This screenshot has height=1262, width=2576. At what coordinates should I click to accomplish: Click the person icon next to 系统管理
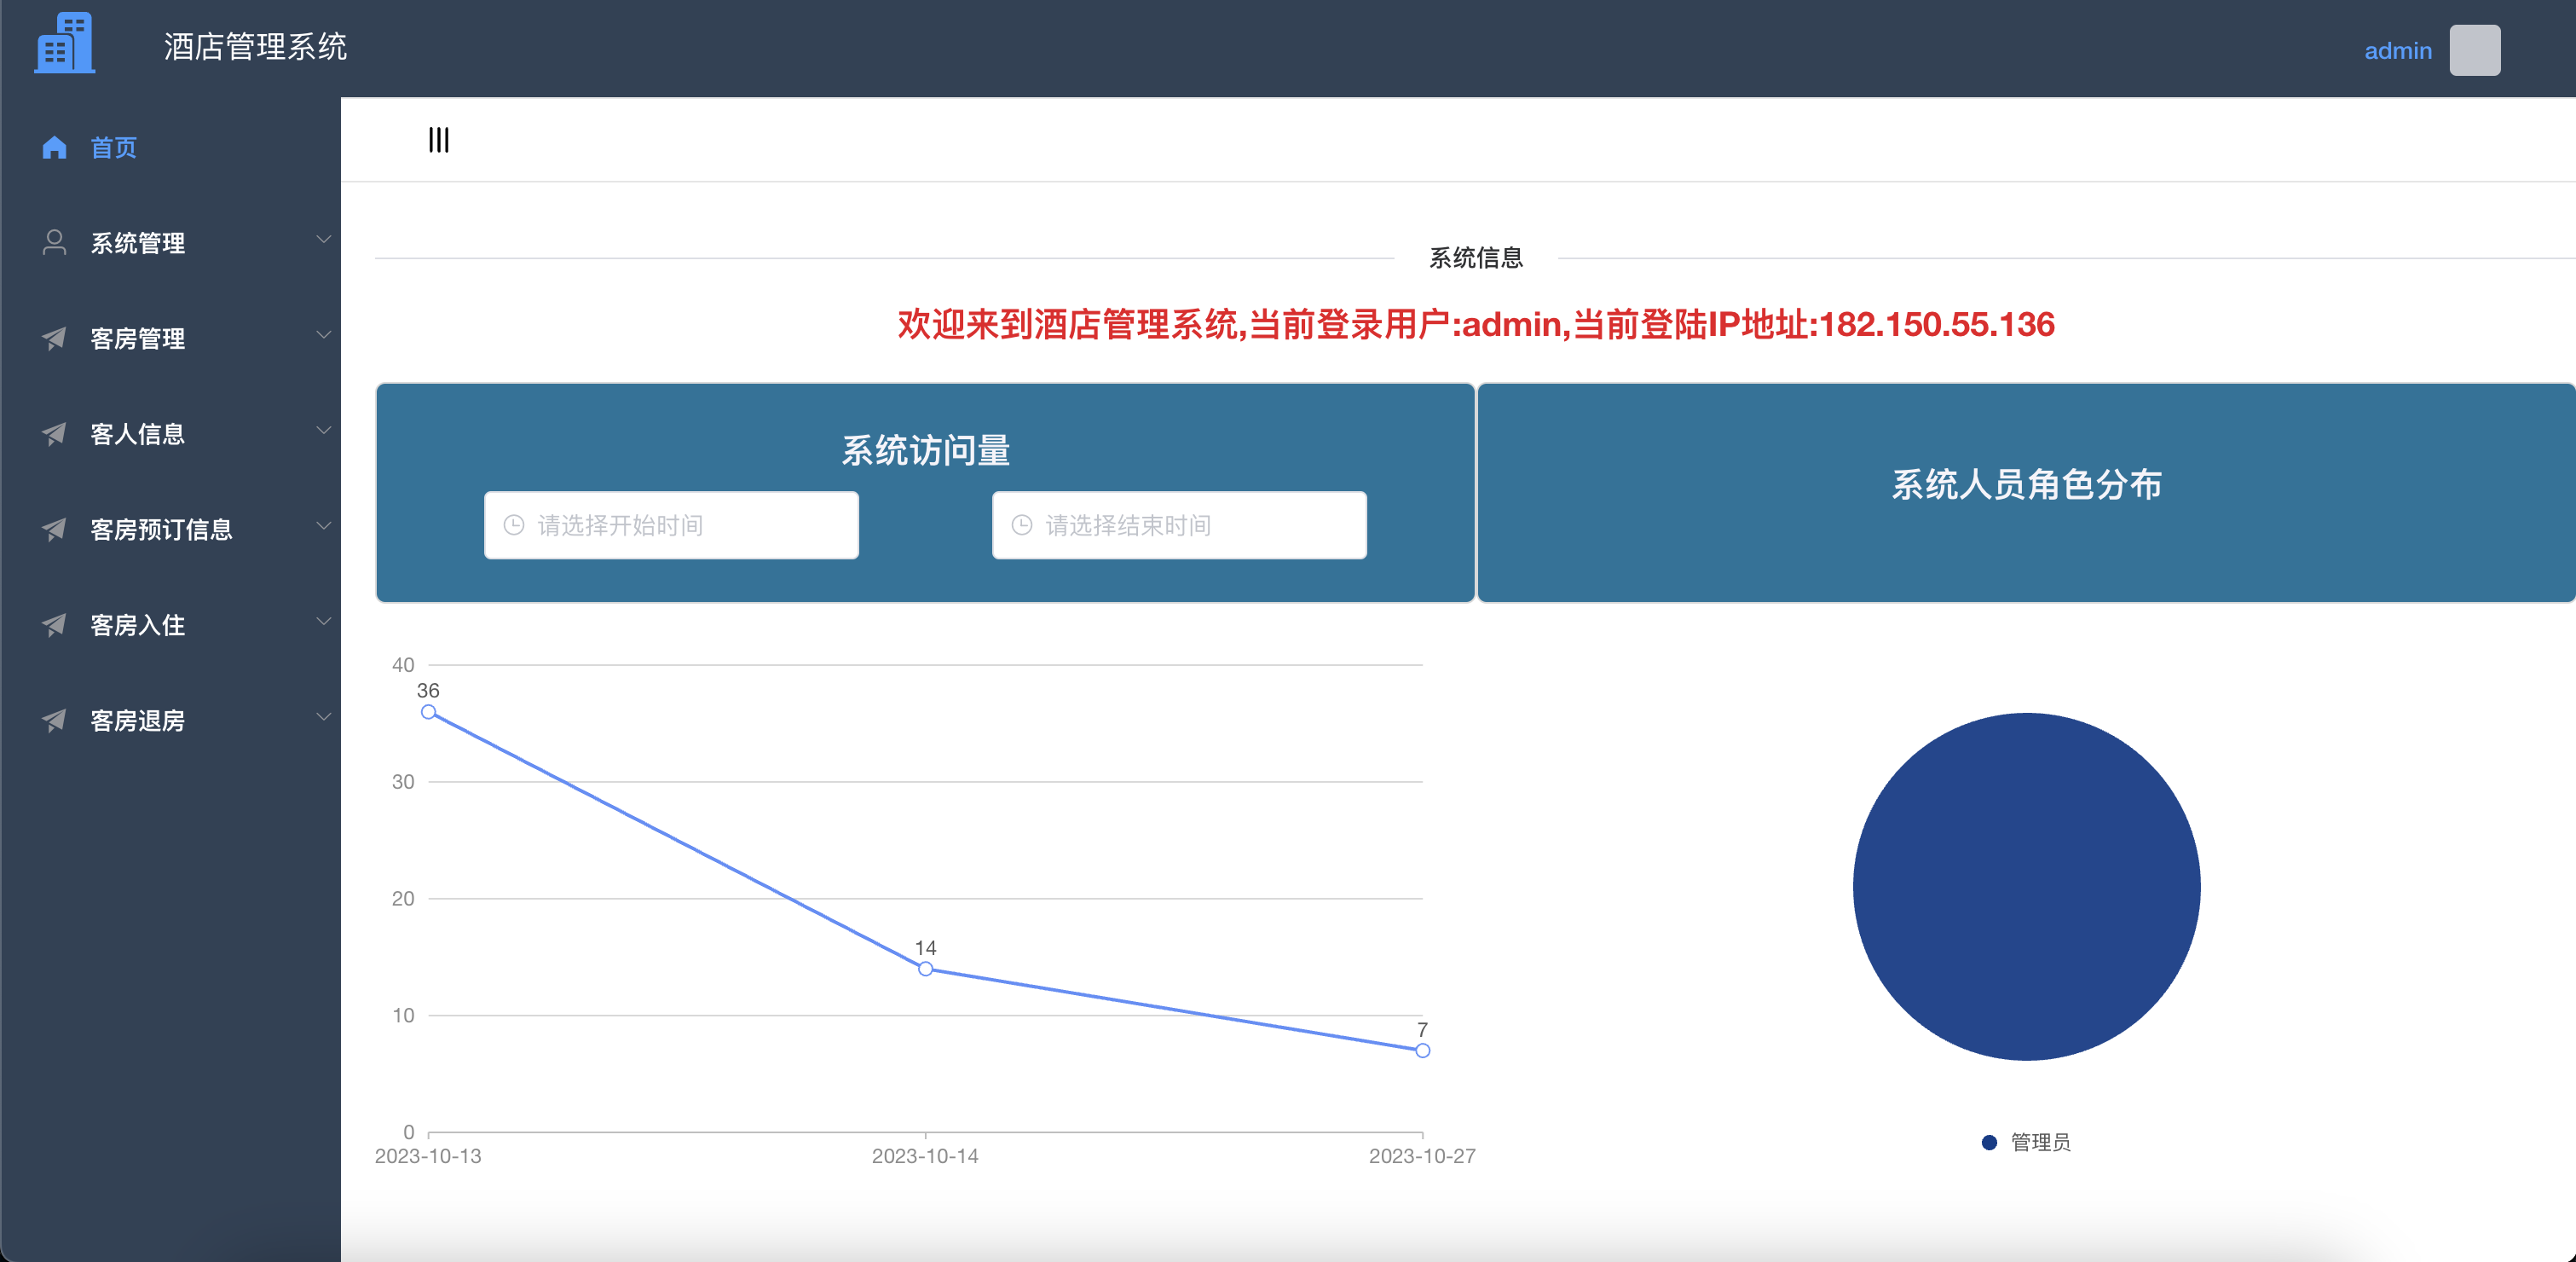tap(54, 242)
